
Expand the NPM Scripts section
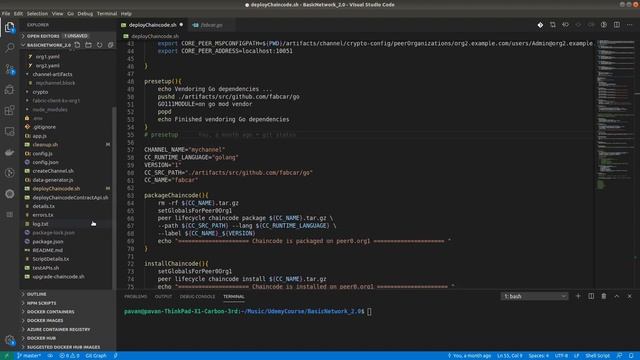coord(68,303)
